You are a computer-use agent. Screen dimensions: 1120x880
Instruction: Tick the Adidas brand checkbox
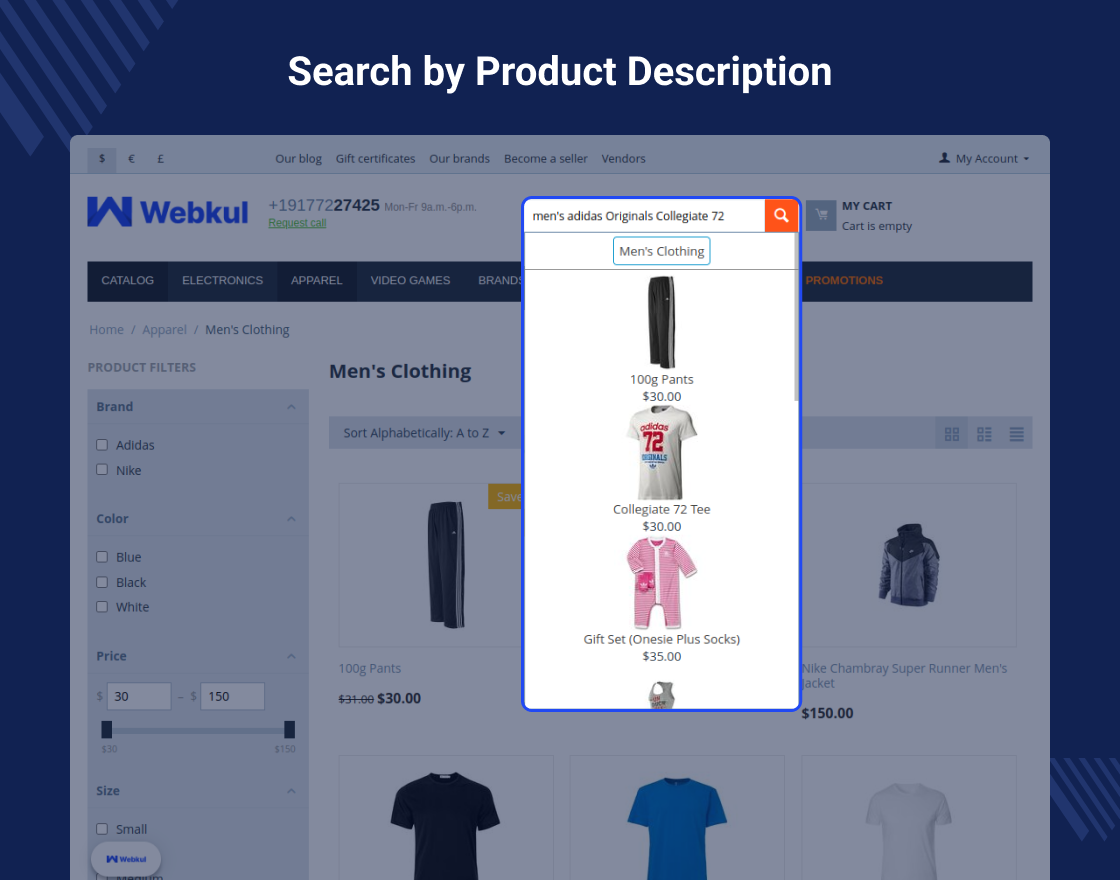(102, 445)
